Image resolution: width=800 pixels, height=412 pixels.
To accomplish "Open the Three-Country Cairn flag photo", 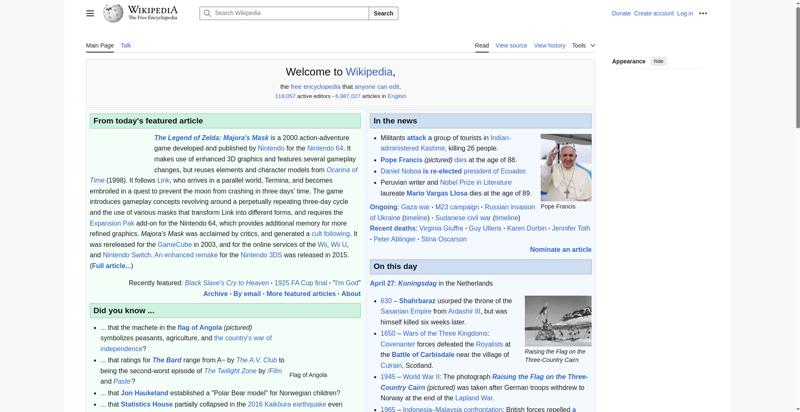I will 558,321.
